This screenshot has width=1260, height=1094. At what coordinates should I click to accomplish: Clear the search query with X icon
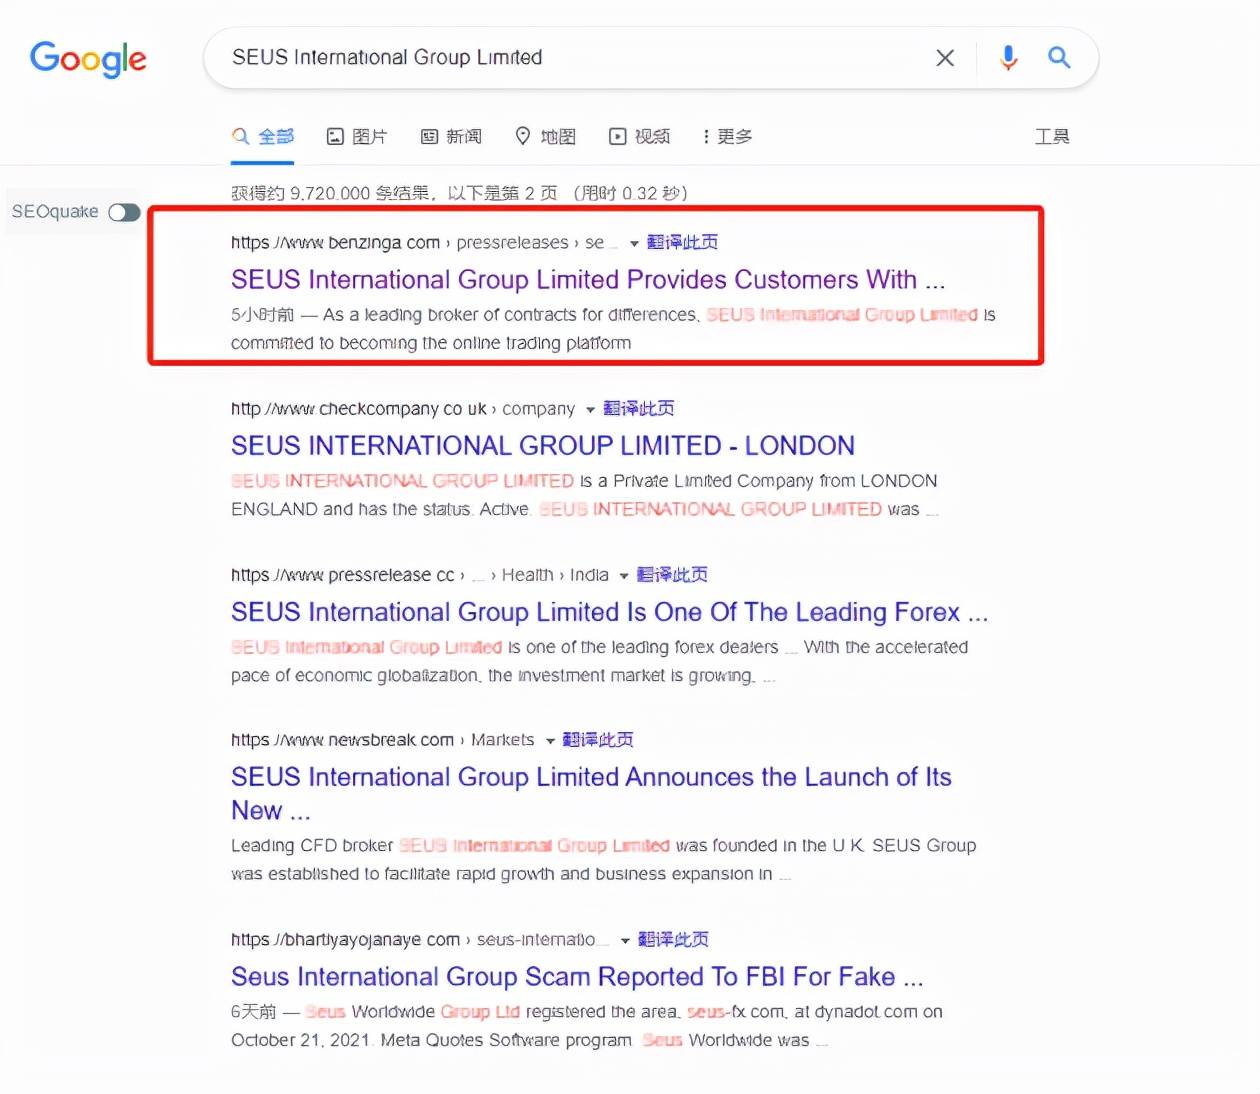(945, 58)
